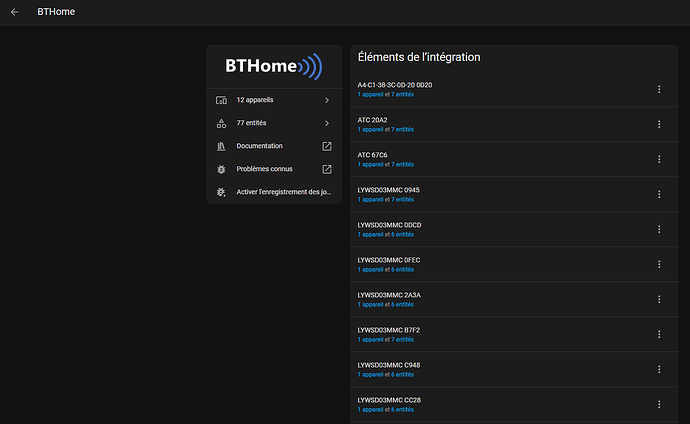This screenshot has width=690, height=424.
Task: Open menu for ATC 20A2
Action: coord(659,124)
